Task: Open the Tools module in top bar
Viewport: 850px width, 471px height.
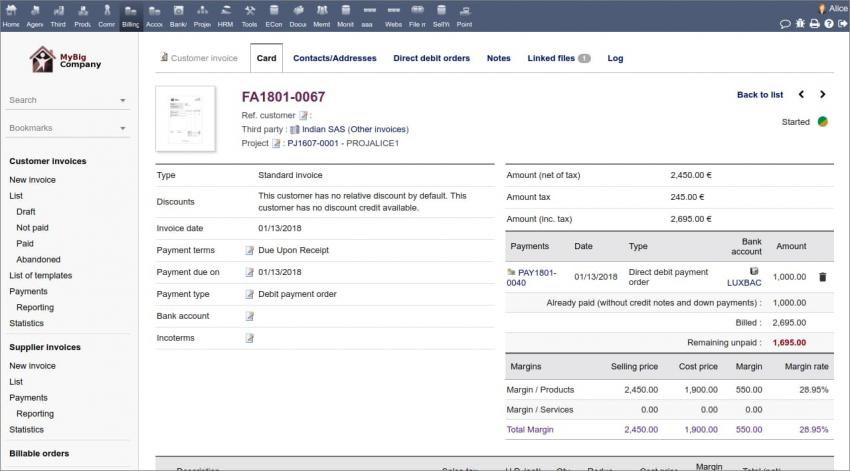Action: (x=249, y=15)
